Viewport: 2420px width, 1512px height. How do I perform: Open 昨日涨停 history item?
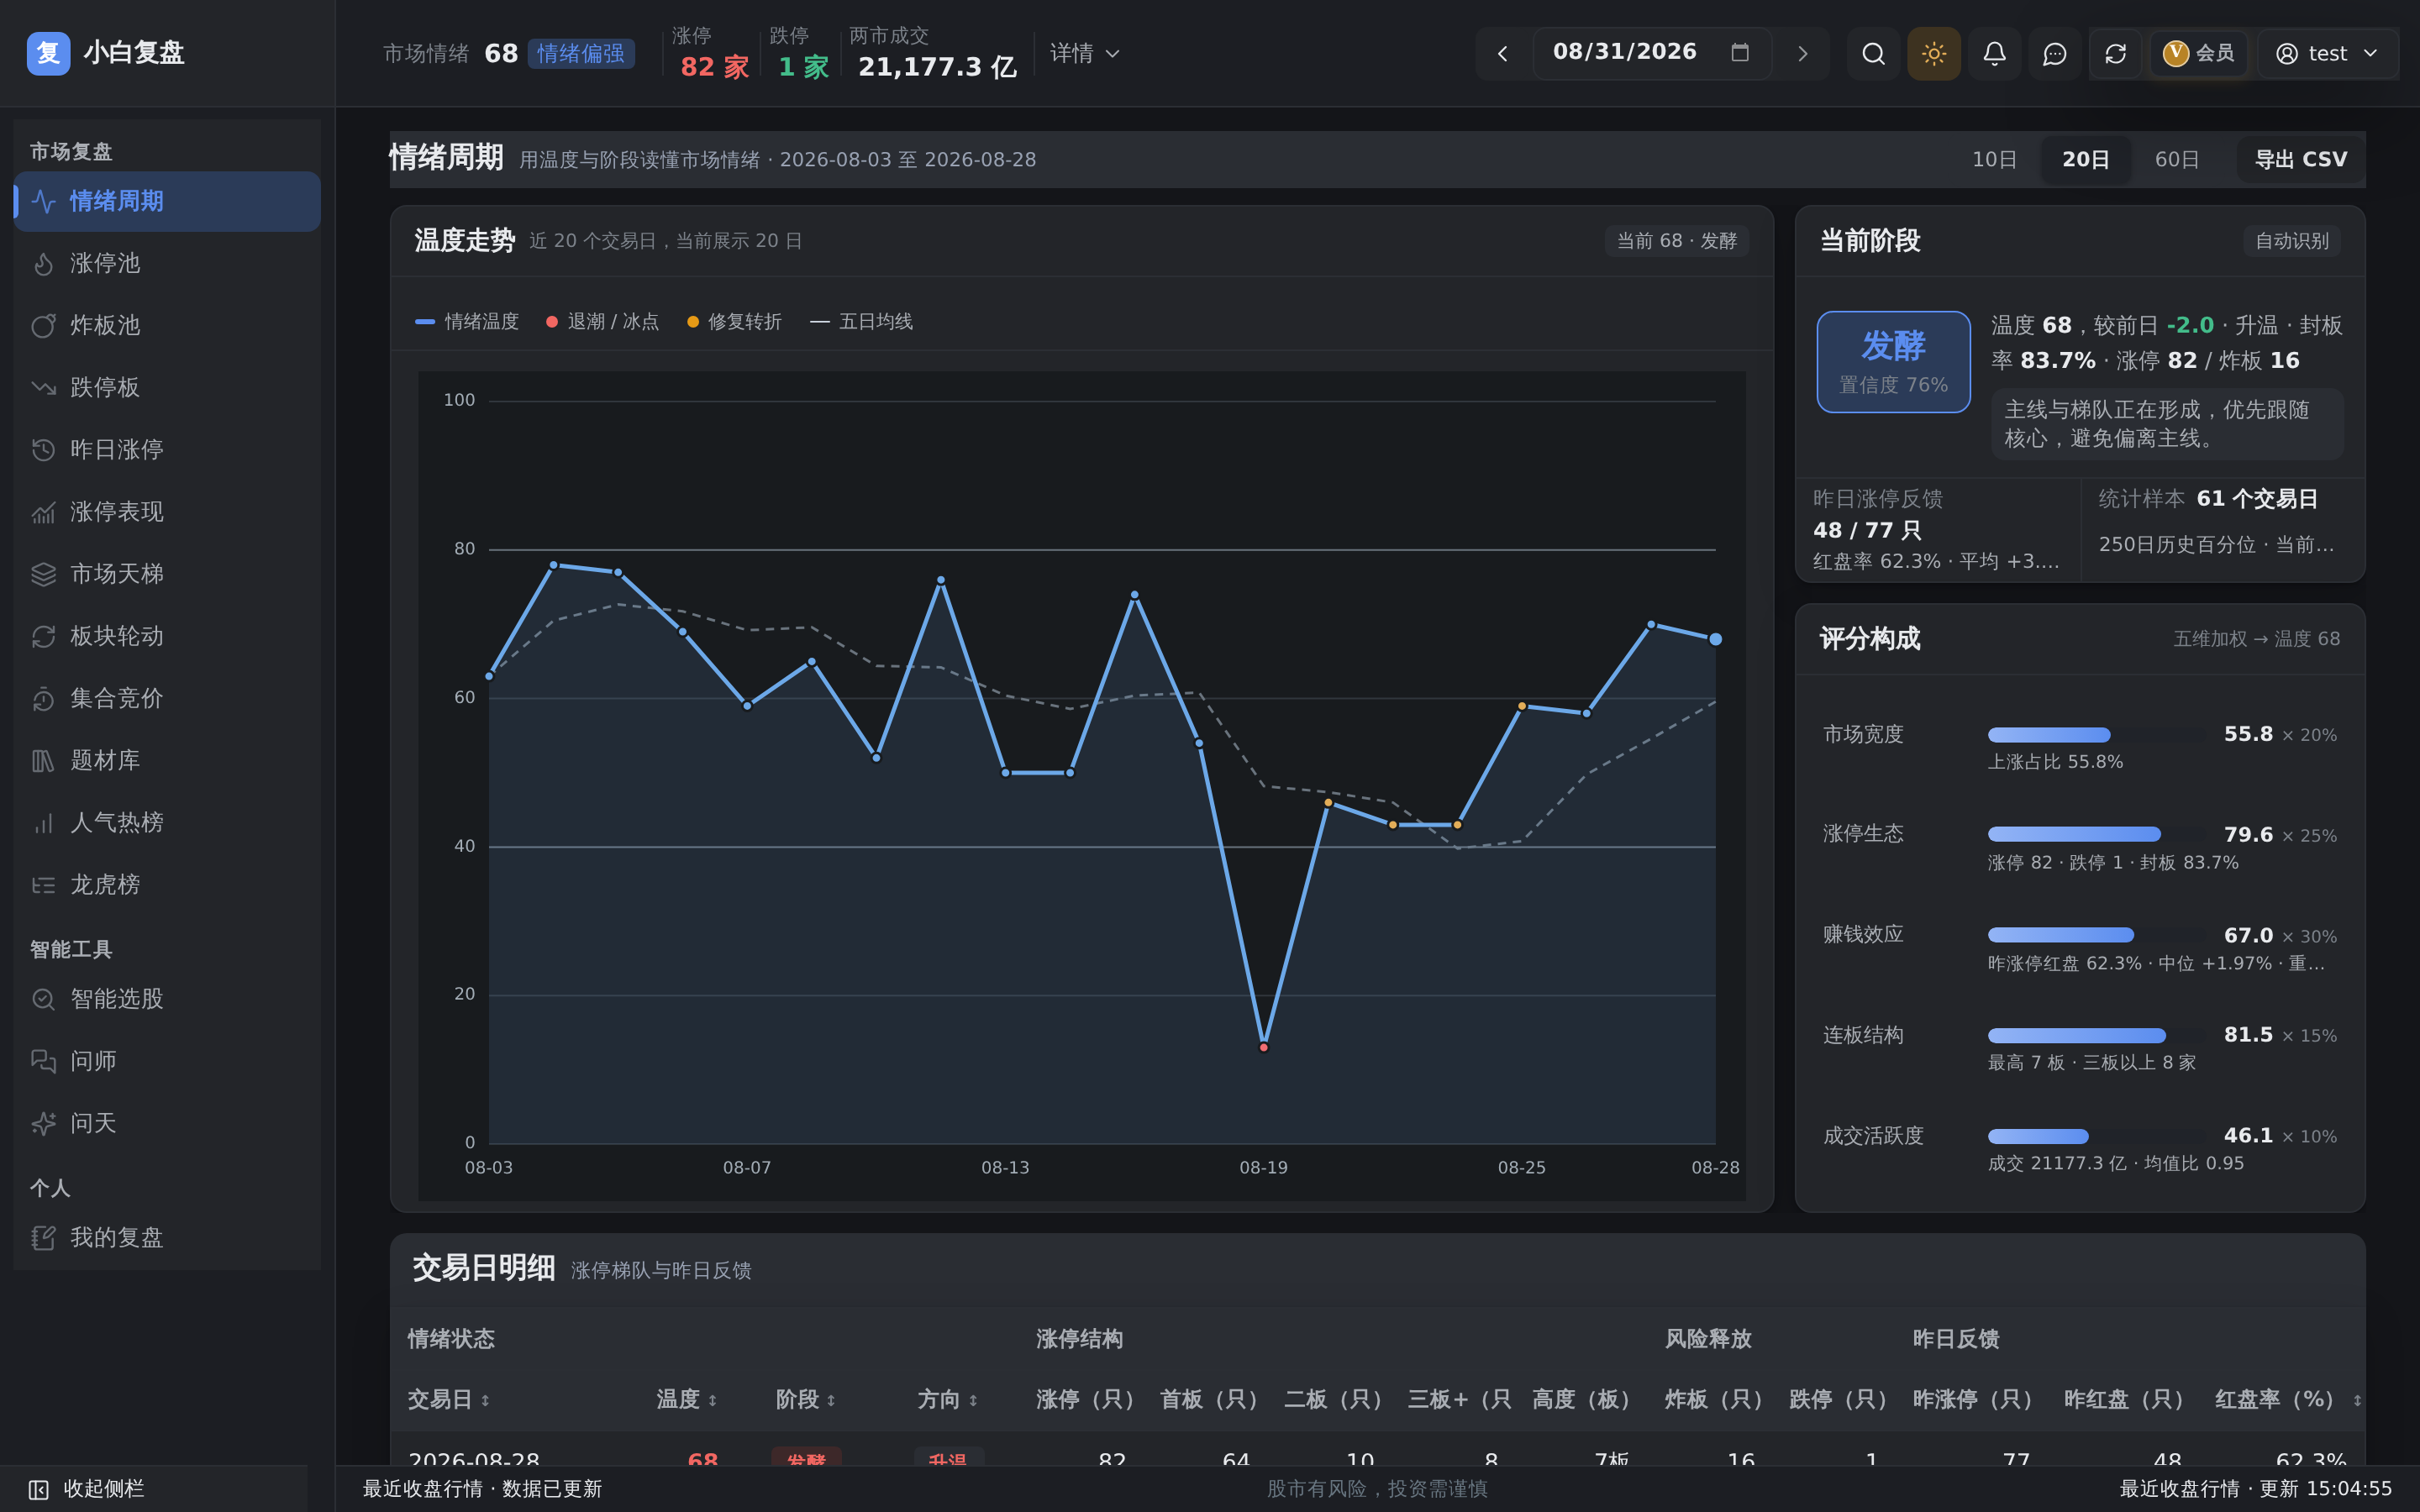167,449
